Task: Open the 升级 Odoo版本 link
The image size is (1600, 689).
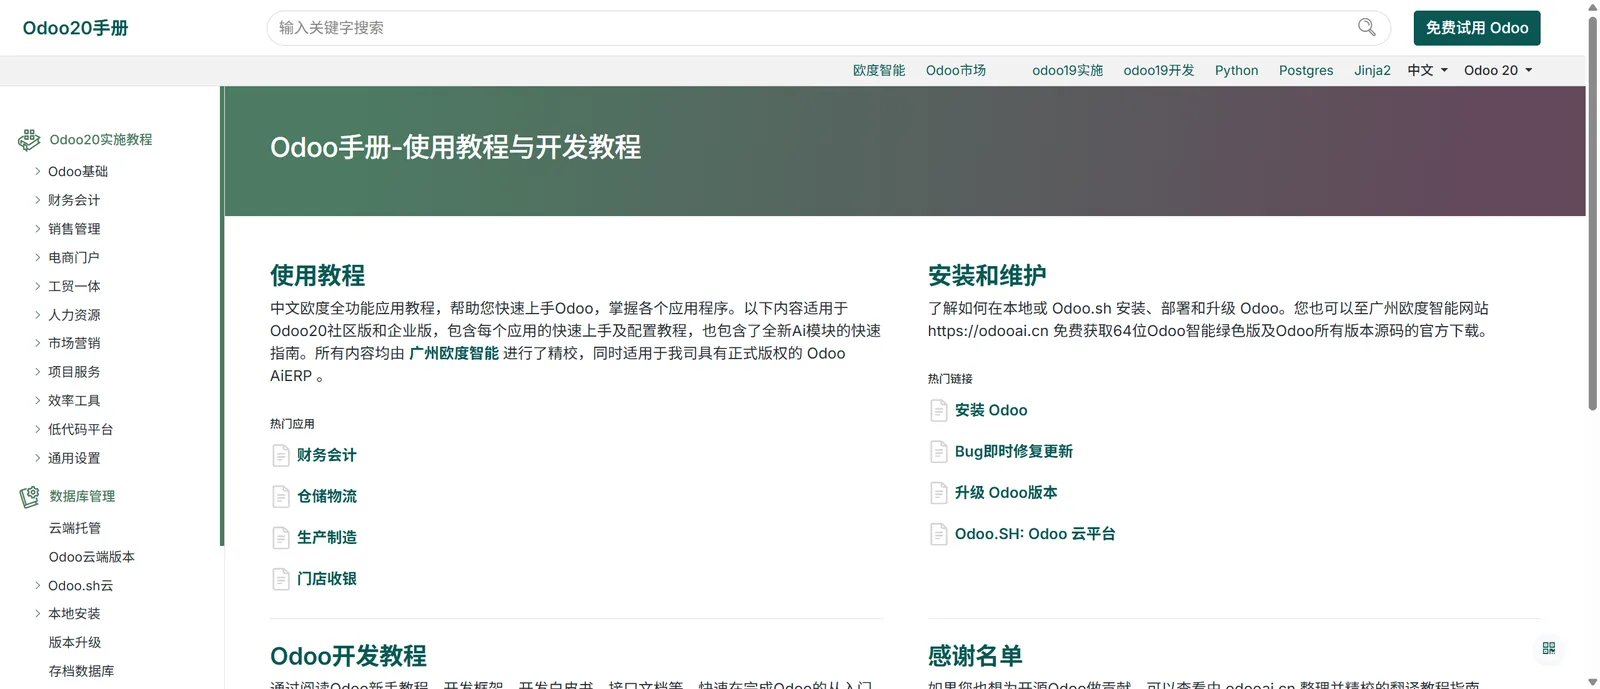Action: tap(1006, 492)
